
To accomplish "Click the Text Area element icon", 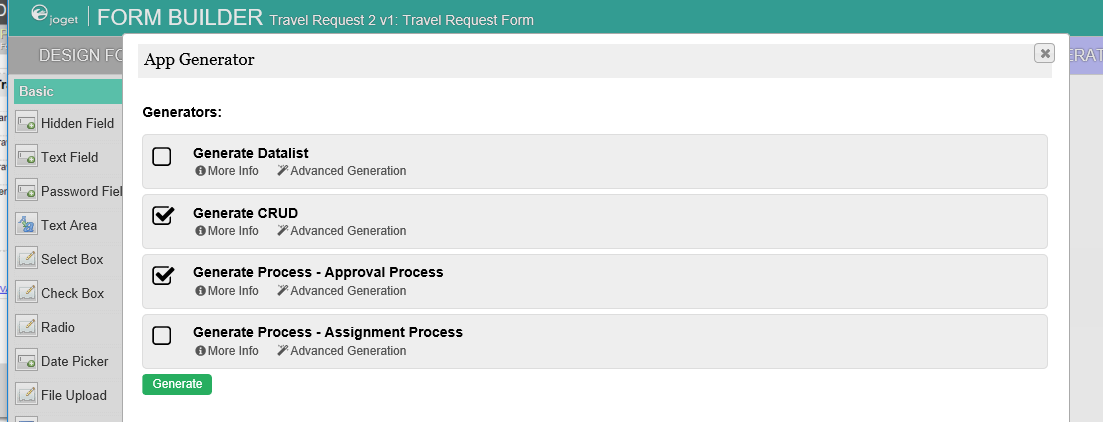I will tap(27, 225).
